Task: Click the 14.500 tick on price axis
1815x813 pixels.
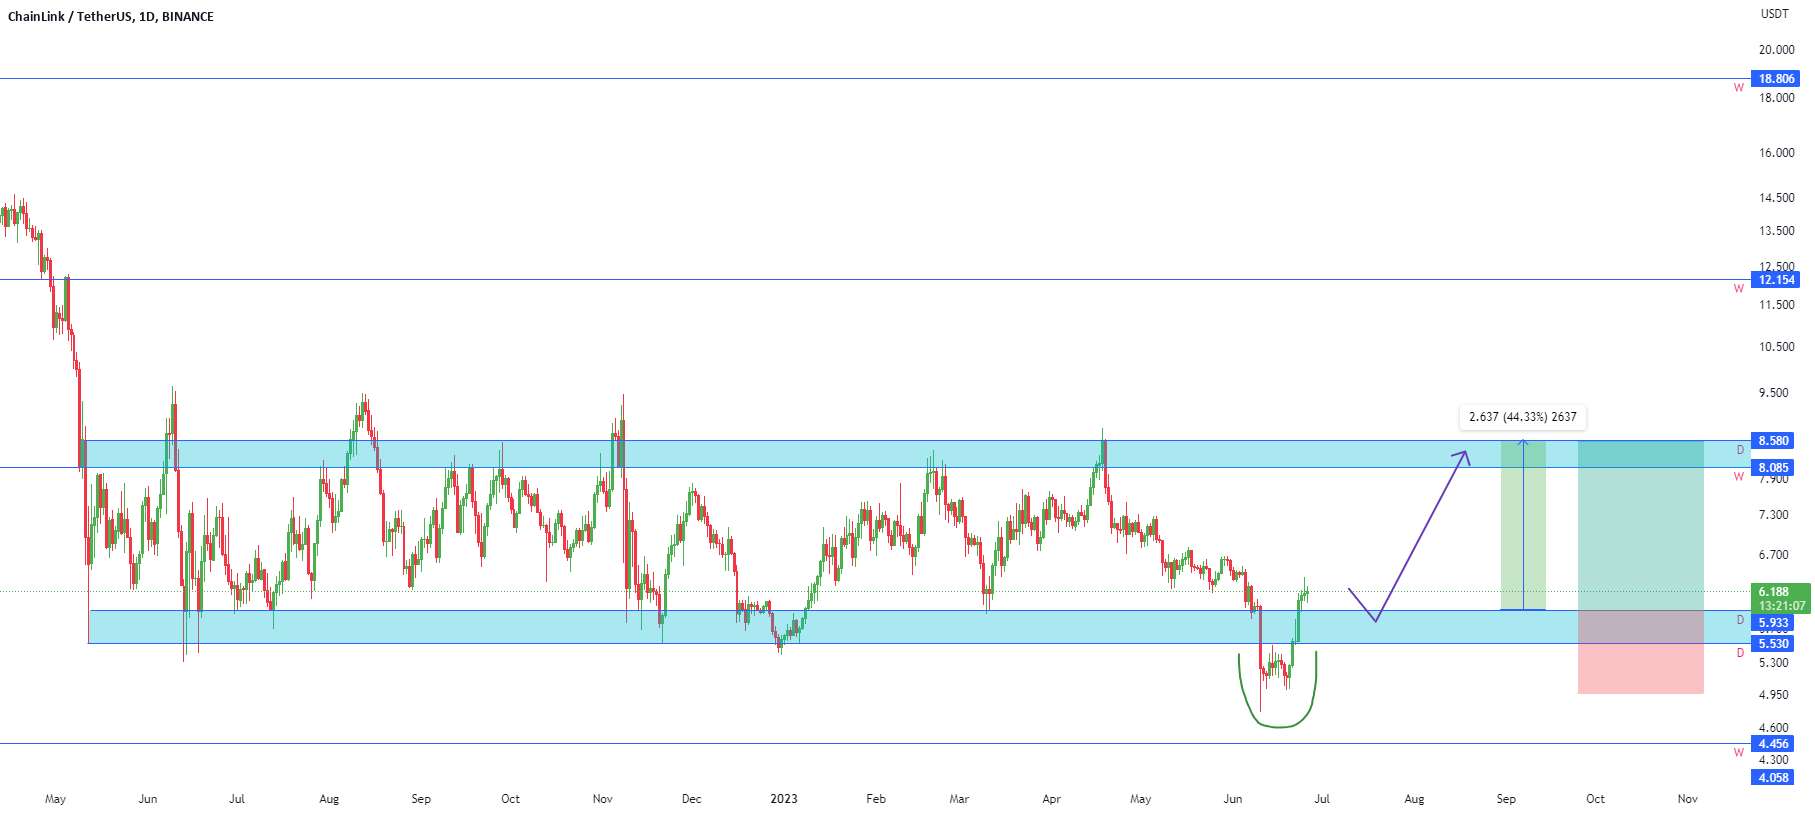Action: click(x=1777, y=198)
